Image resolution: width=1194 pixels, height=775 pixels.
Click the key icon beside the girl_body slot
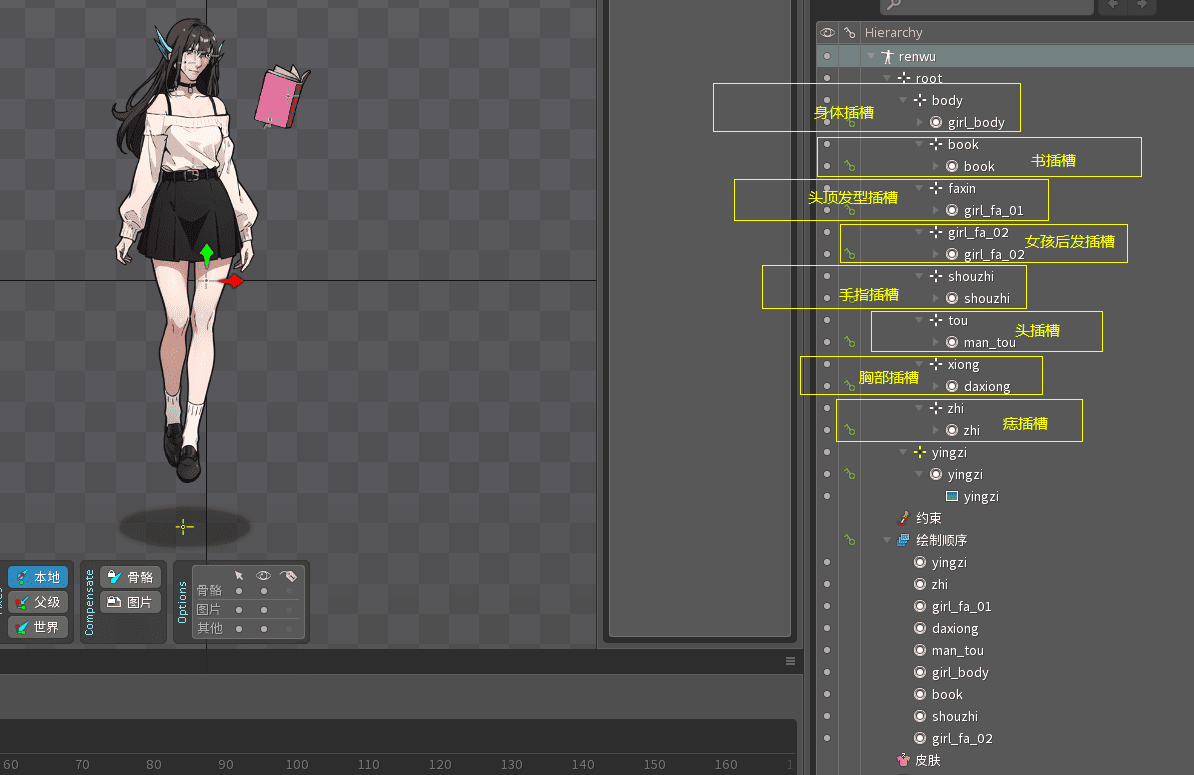click(x=850, y=123)
